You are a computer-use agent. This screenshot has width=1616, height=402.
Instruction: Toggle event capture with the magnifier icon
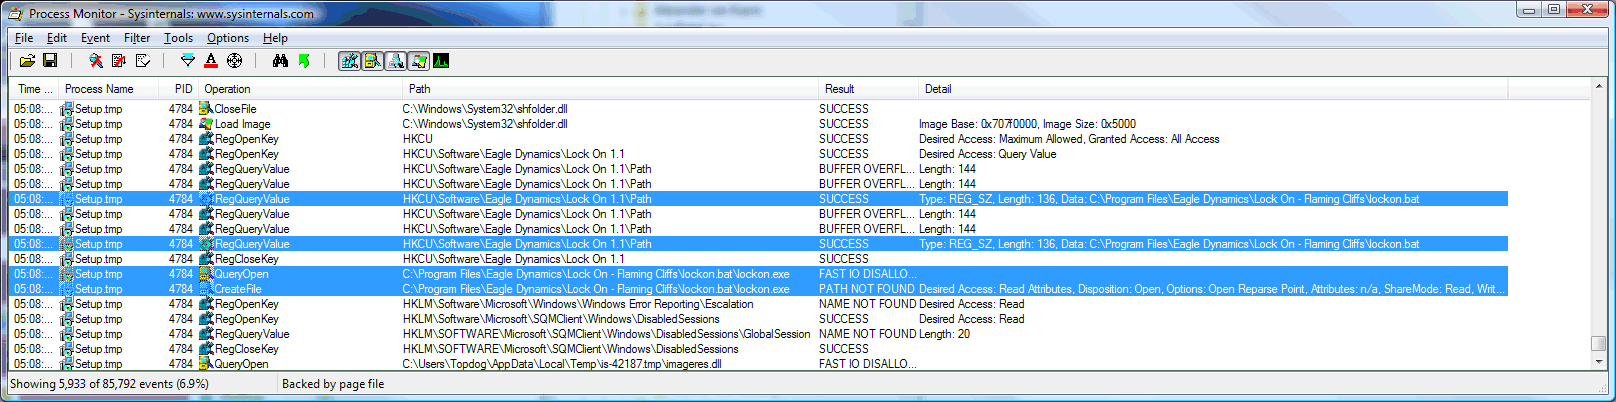coord(96,61)
